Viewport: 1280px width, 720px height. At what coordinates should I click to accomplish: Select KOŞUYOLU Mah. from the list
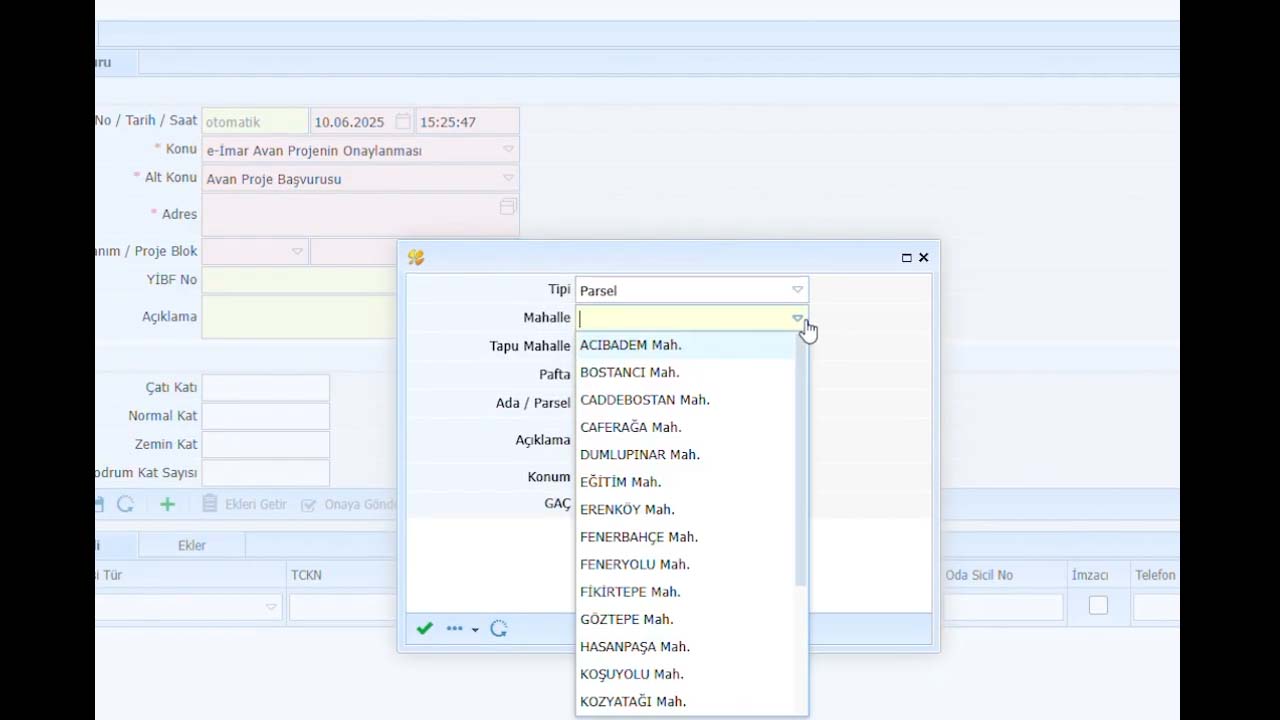pos(686,675)
